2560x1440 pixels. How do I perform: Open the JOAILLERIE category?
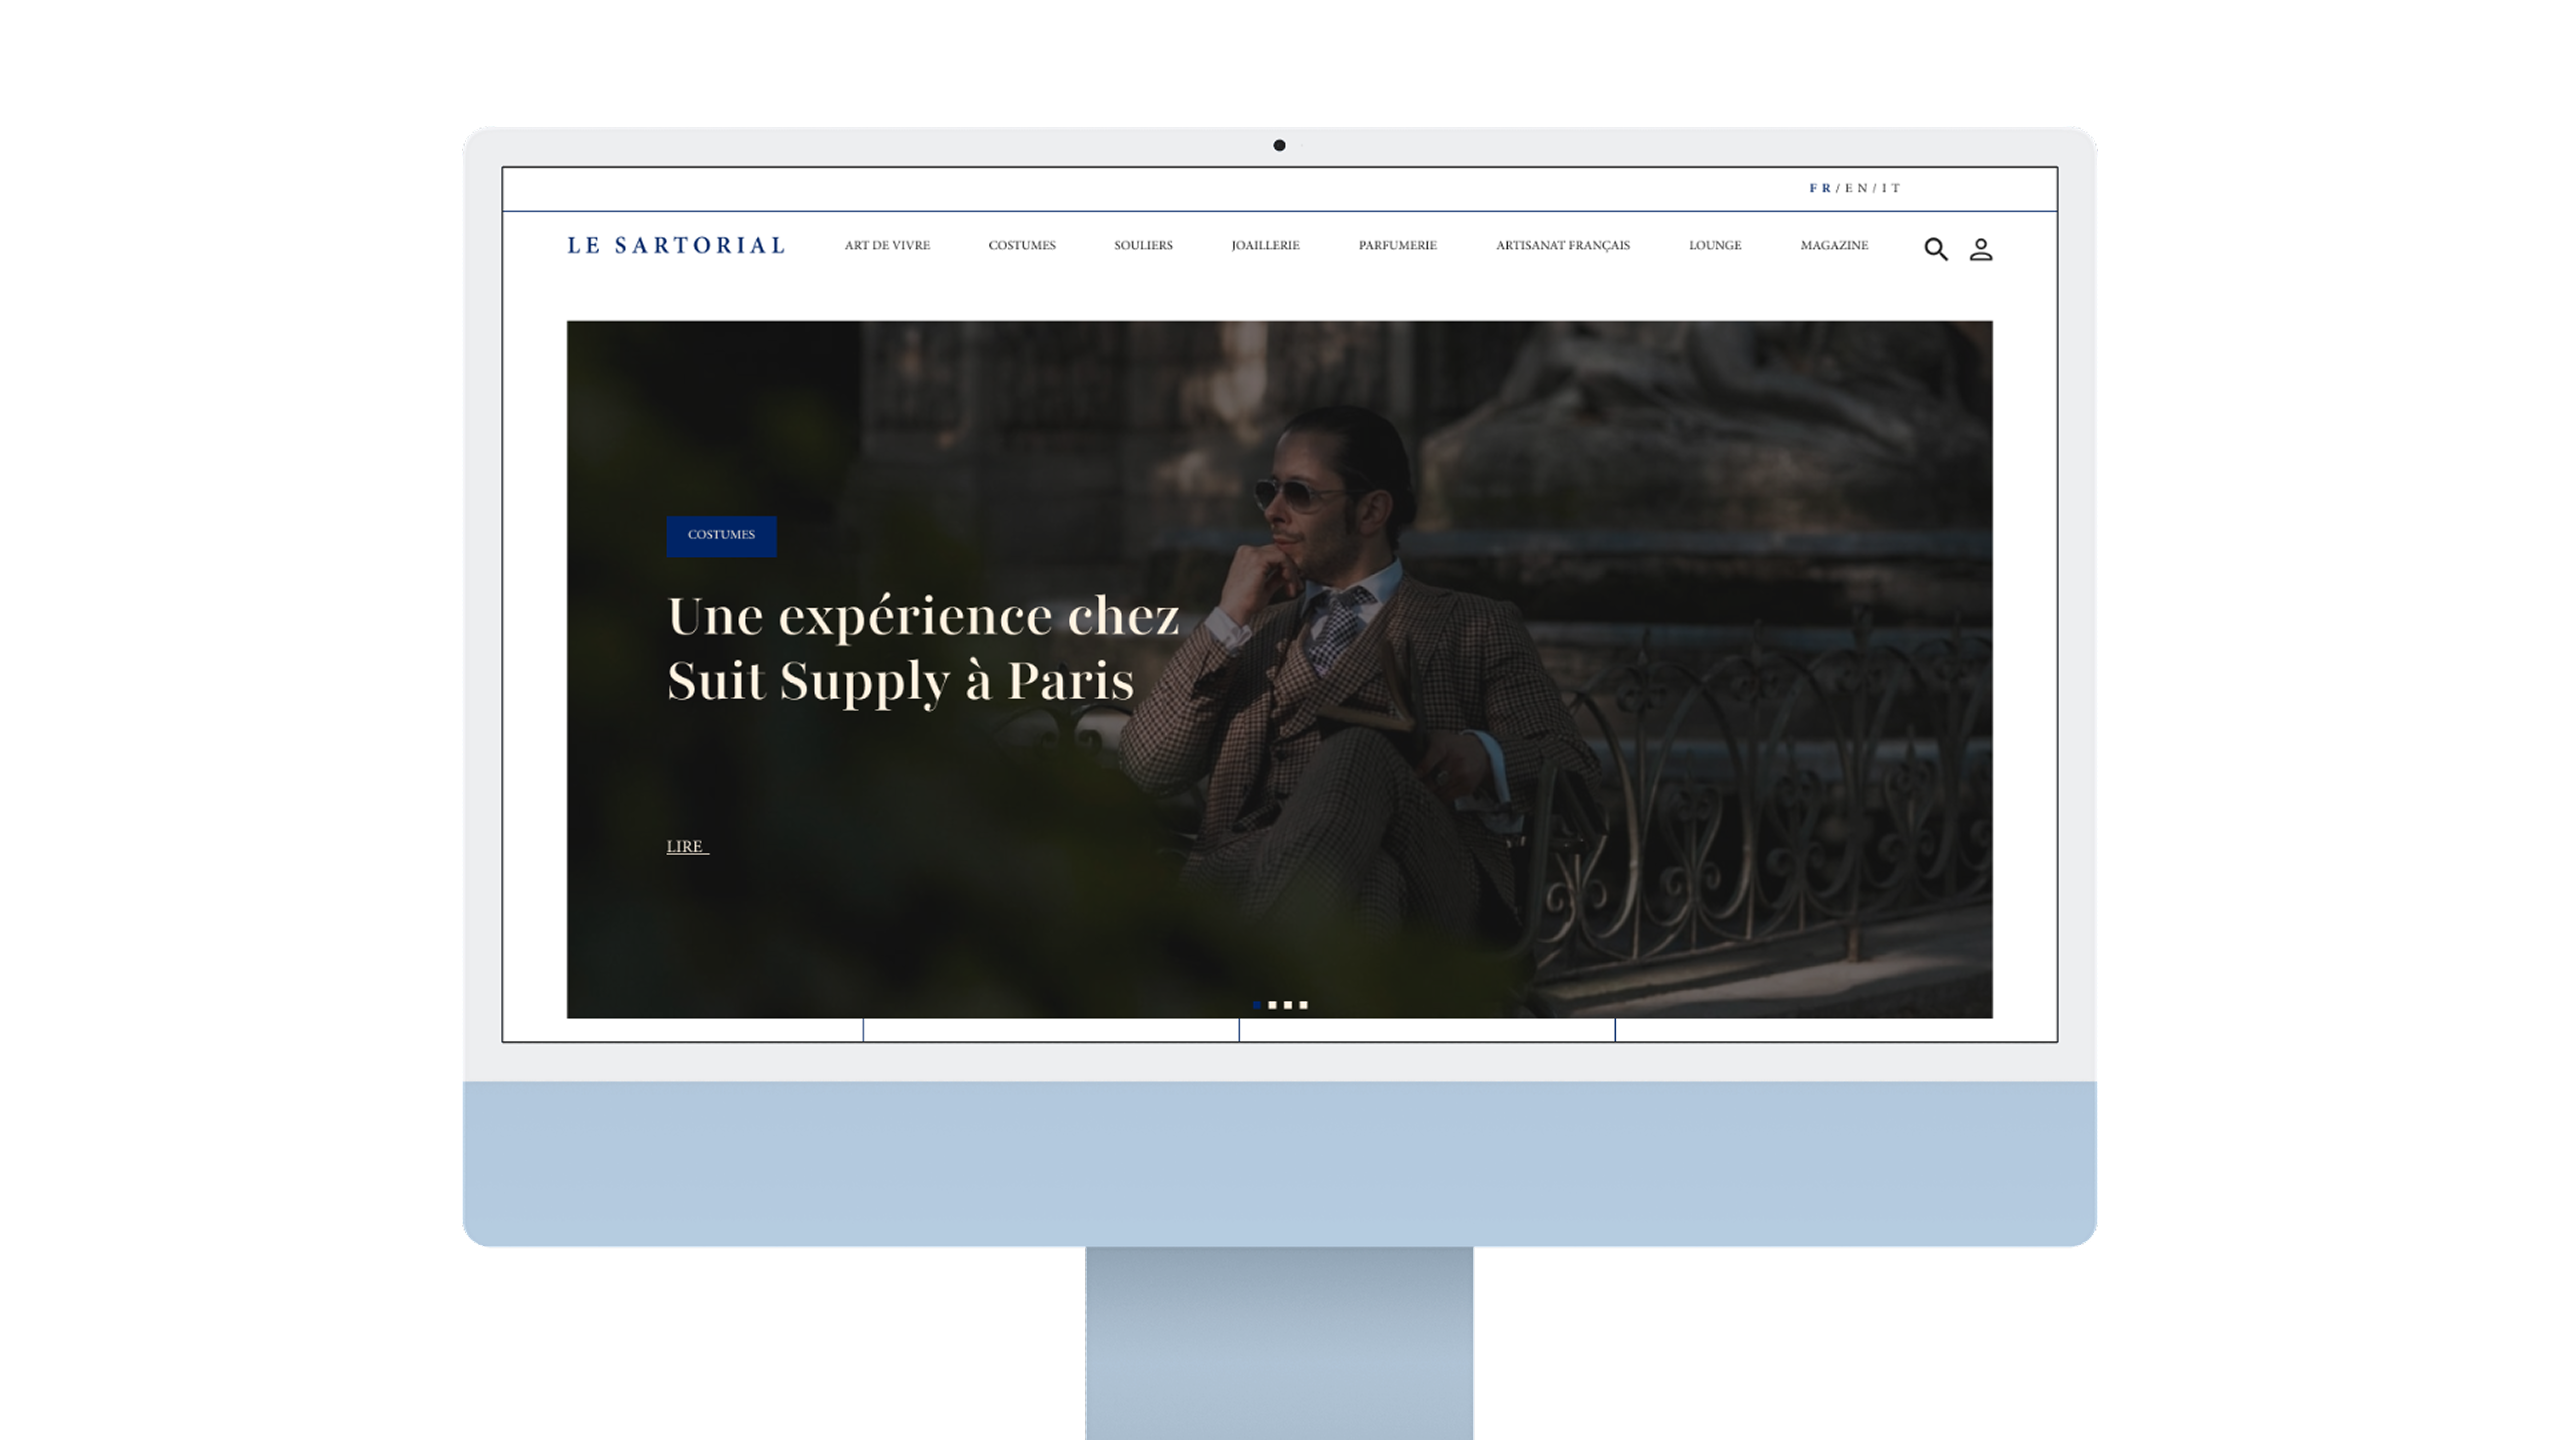[x=1265, y=245]
